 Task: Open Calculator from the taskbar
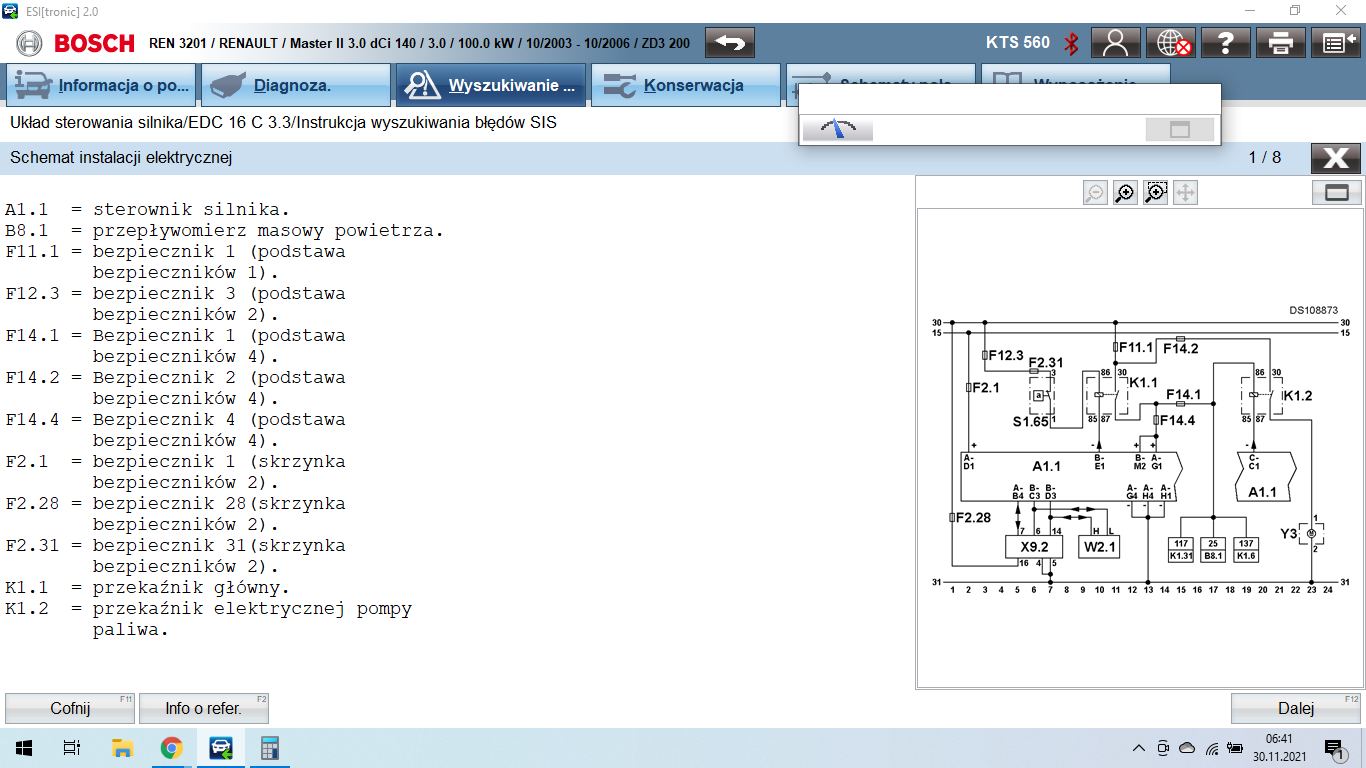tap(270, 748)
